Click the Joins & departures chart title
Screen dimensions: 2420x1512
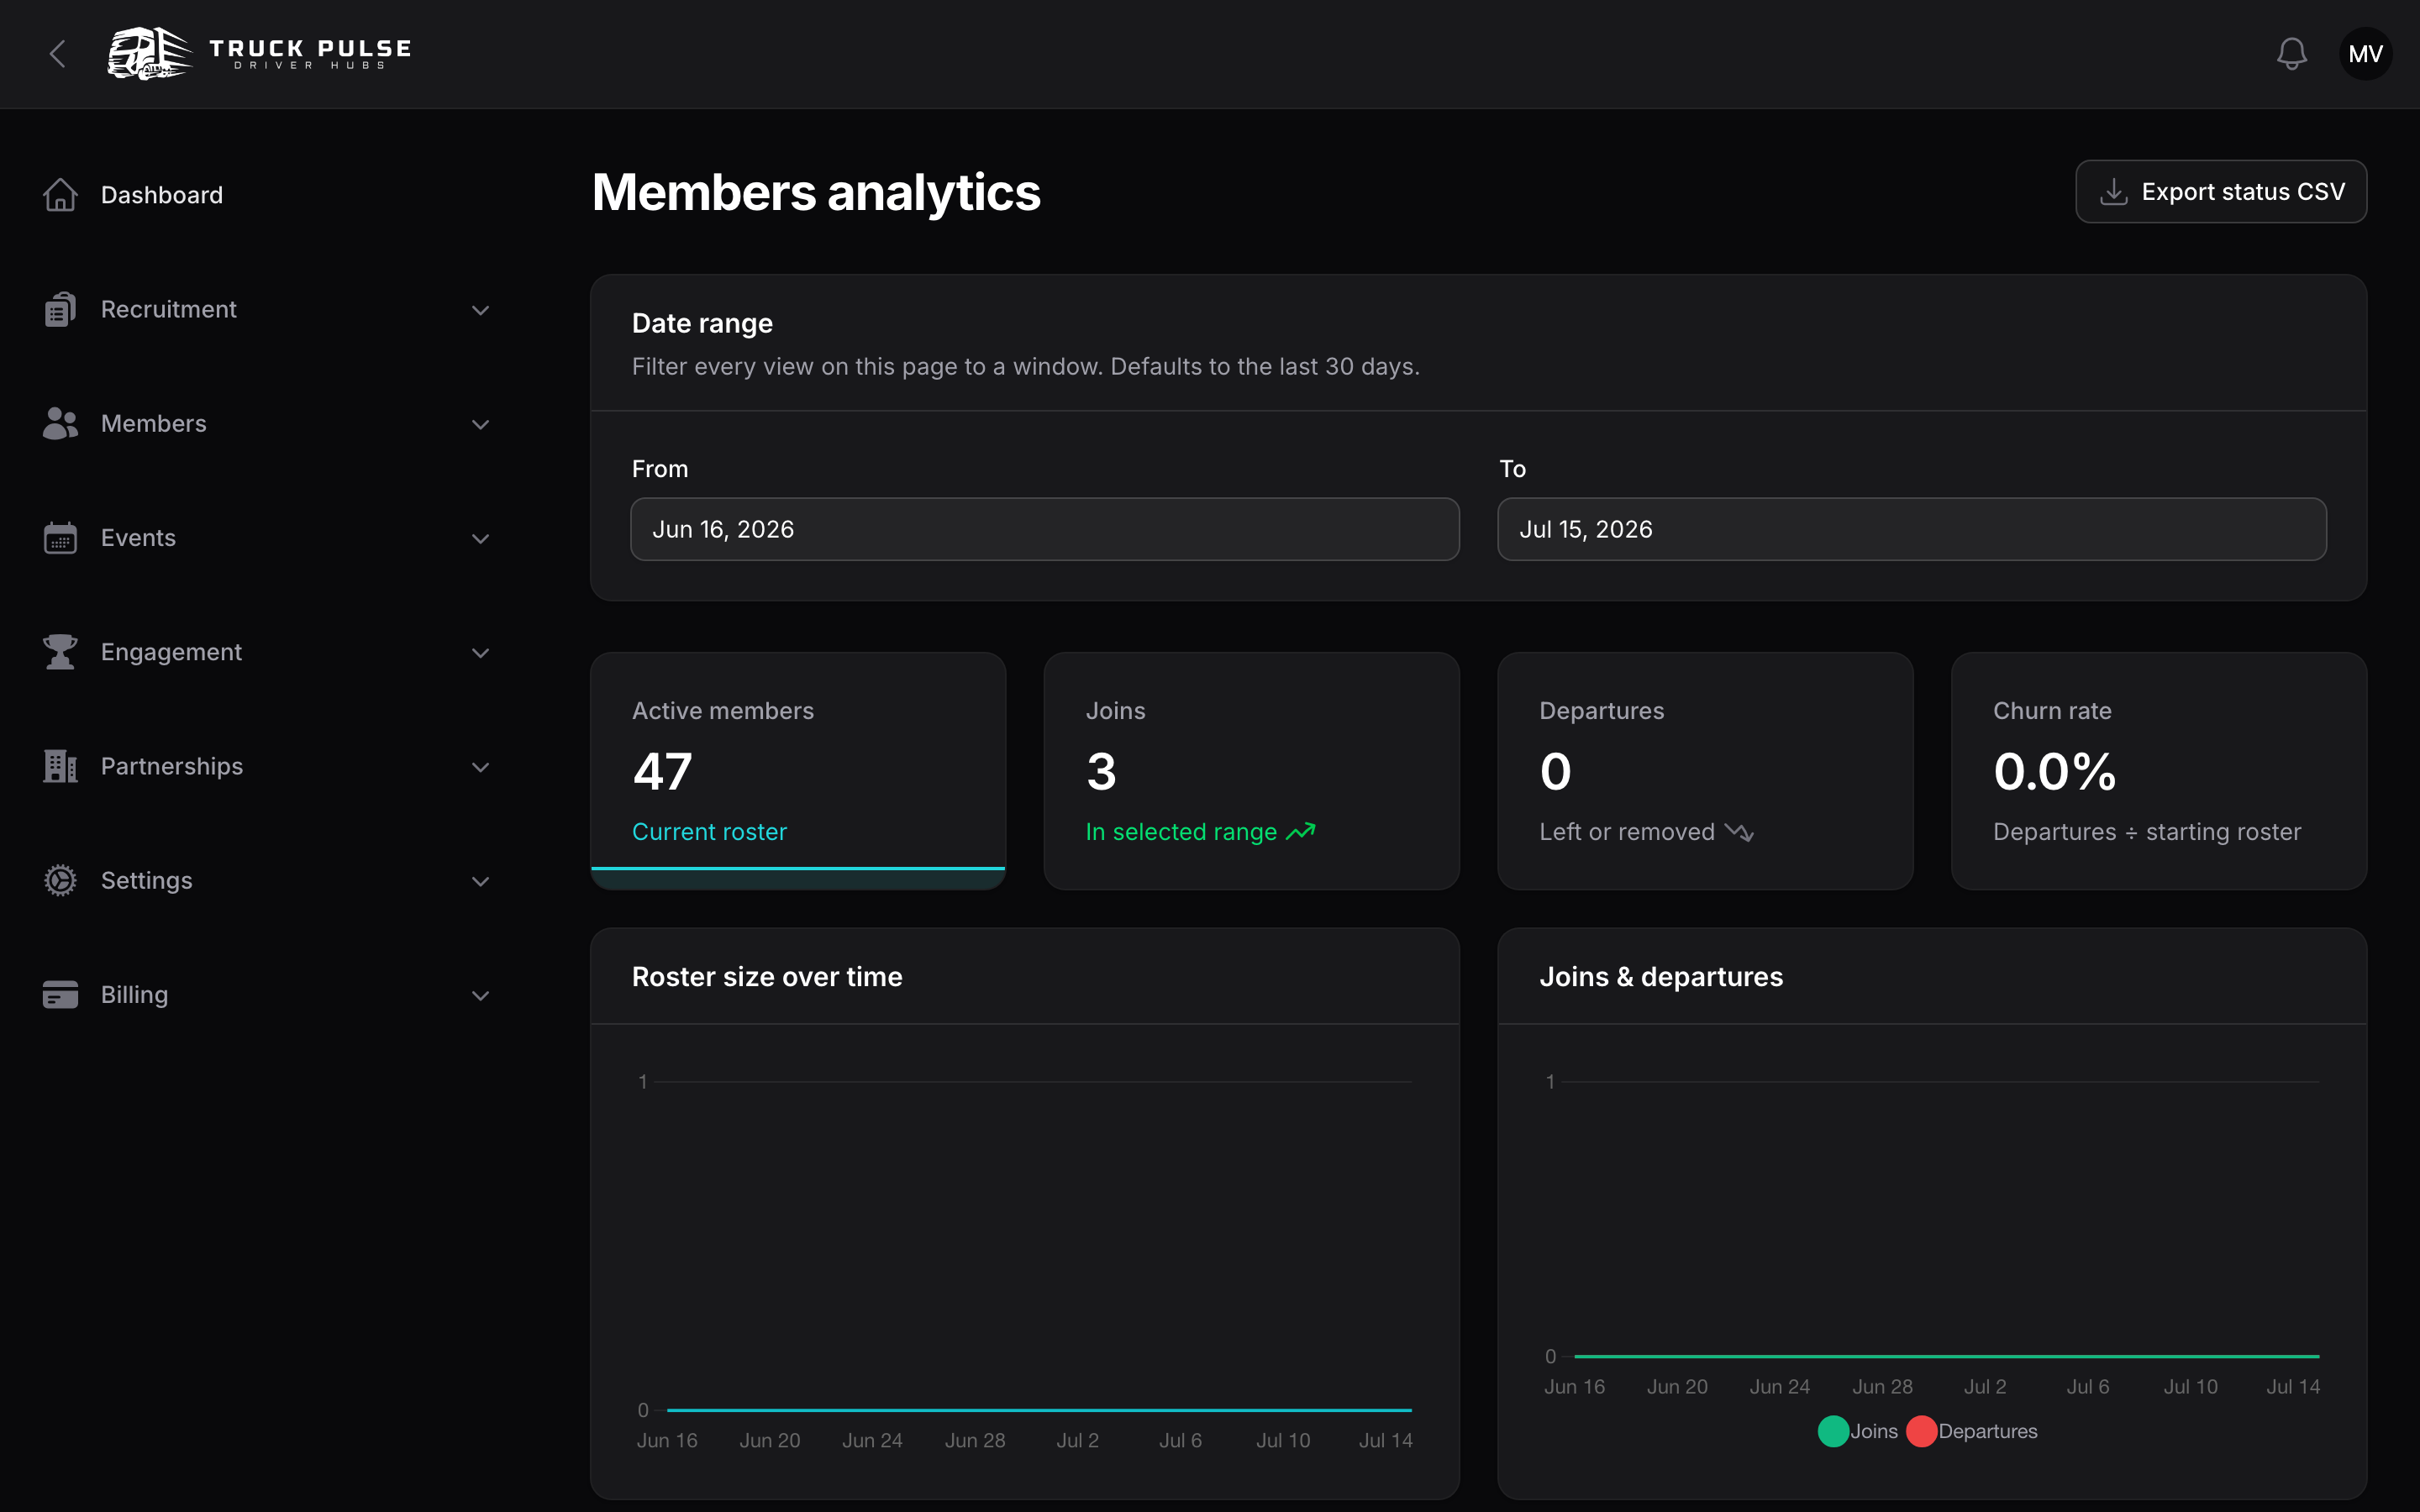[x=1661, y=977]
